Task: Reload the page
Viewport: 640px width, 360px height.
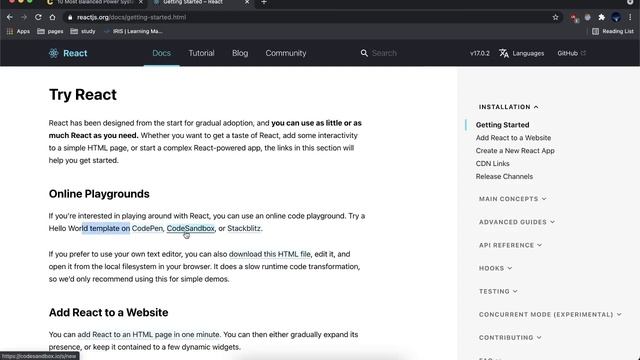Action: 38,17
